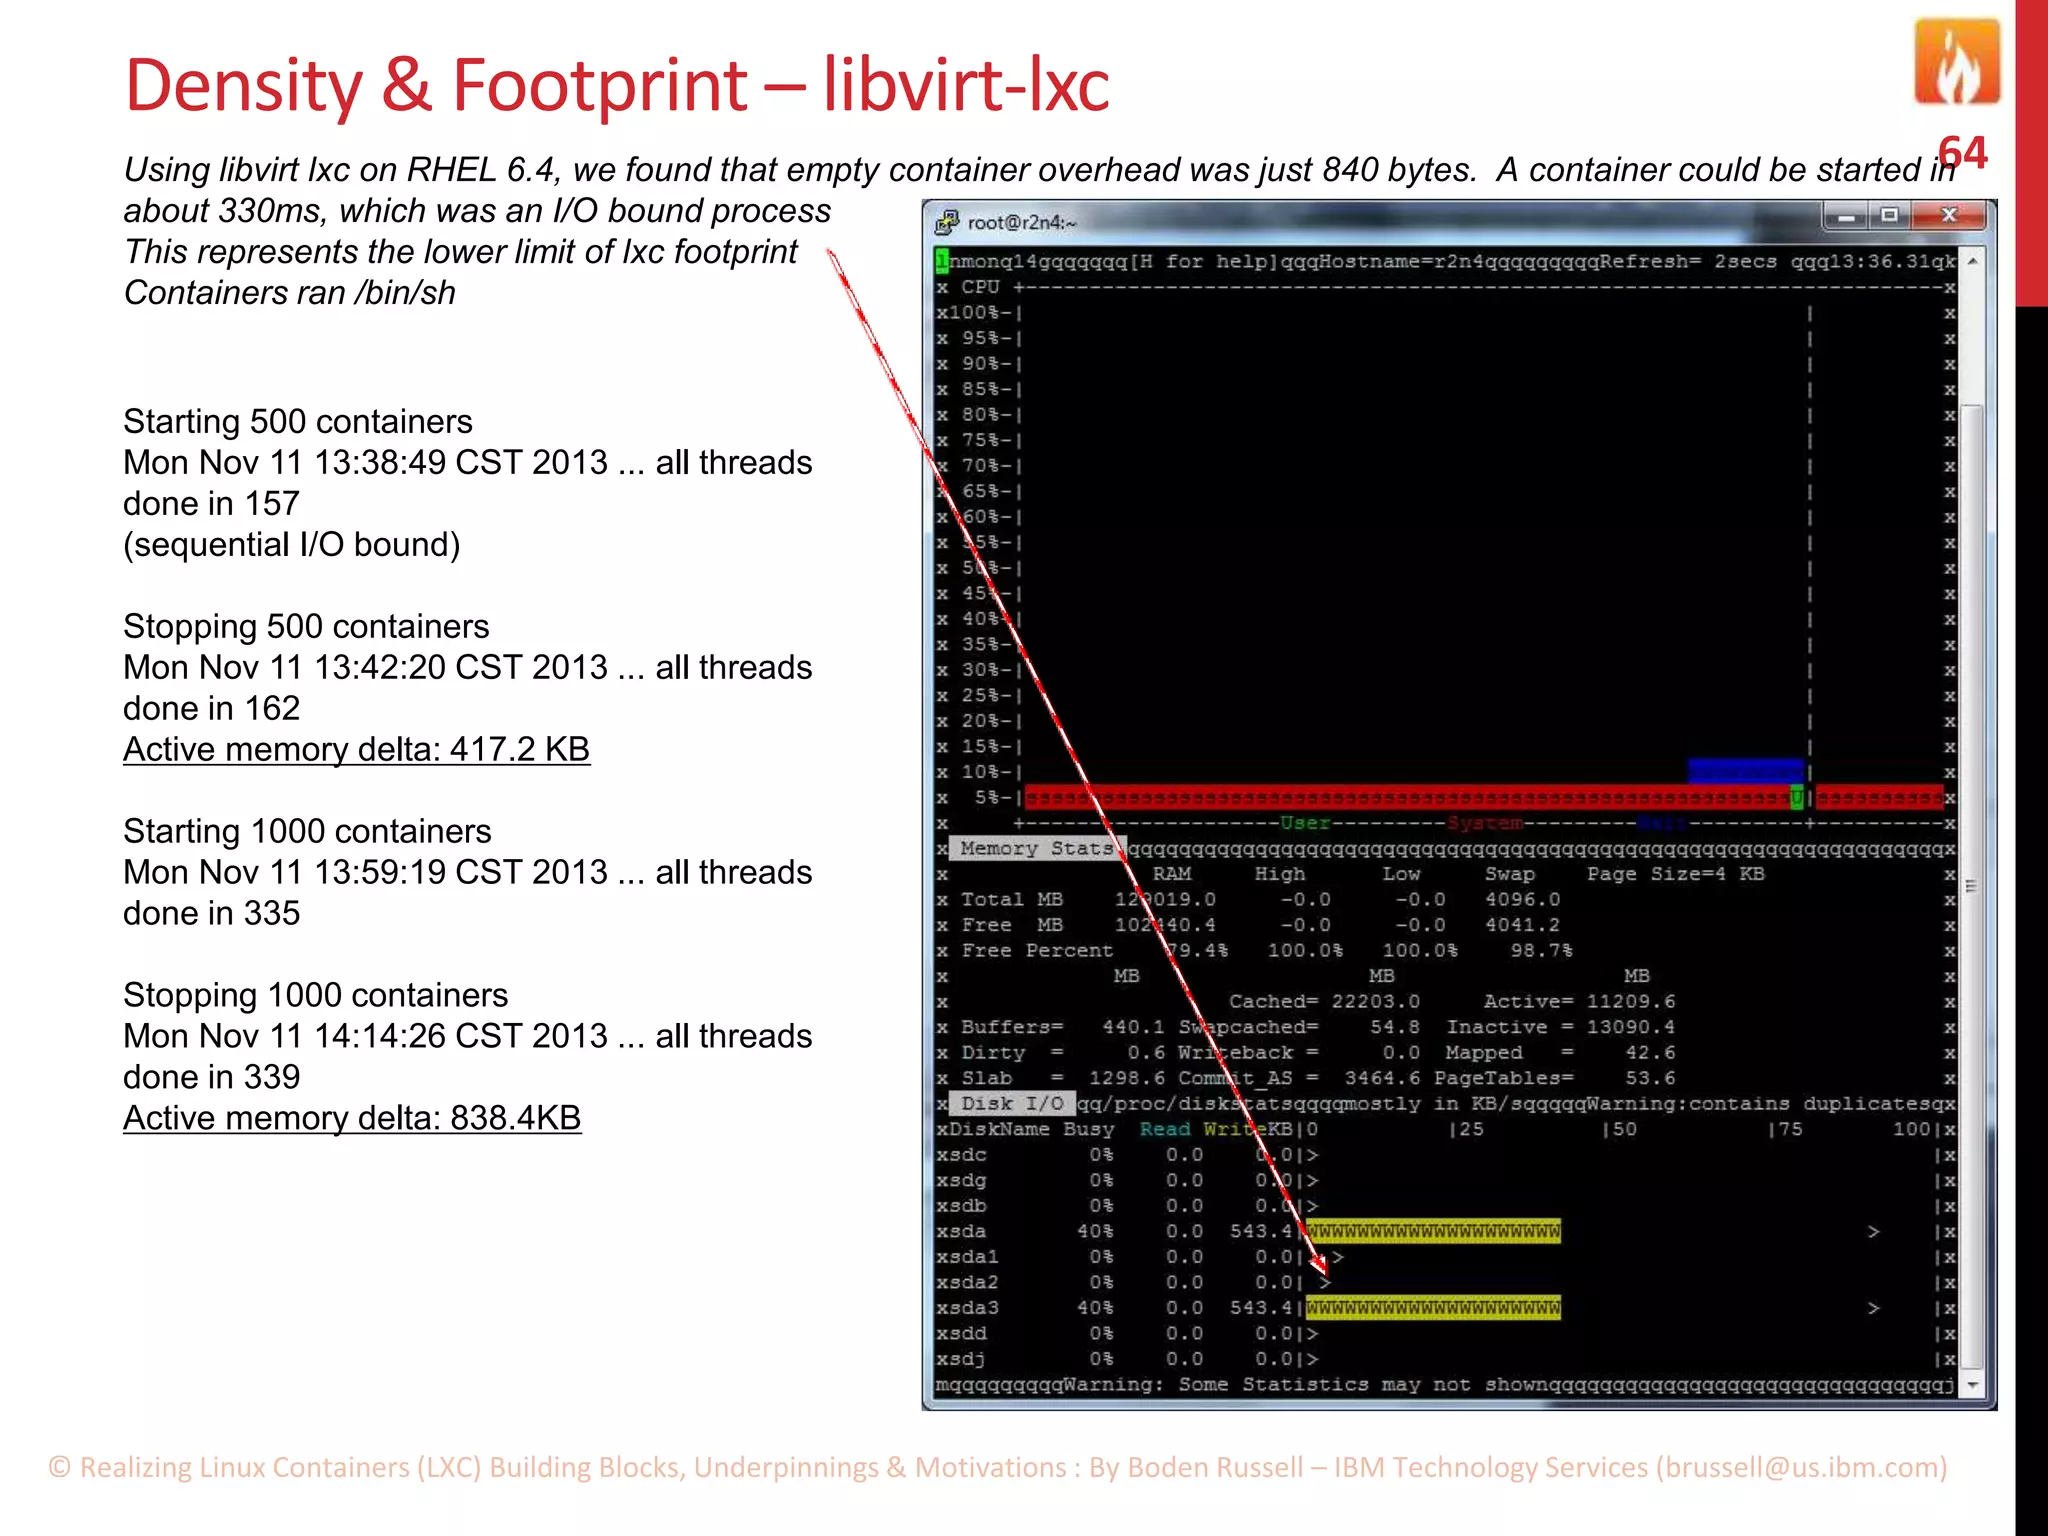
Task: Click the 'Free Percent' memory row label
Action: (x=1037, y=951)
